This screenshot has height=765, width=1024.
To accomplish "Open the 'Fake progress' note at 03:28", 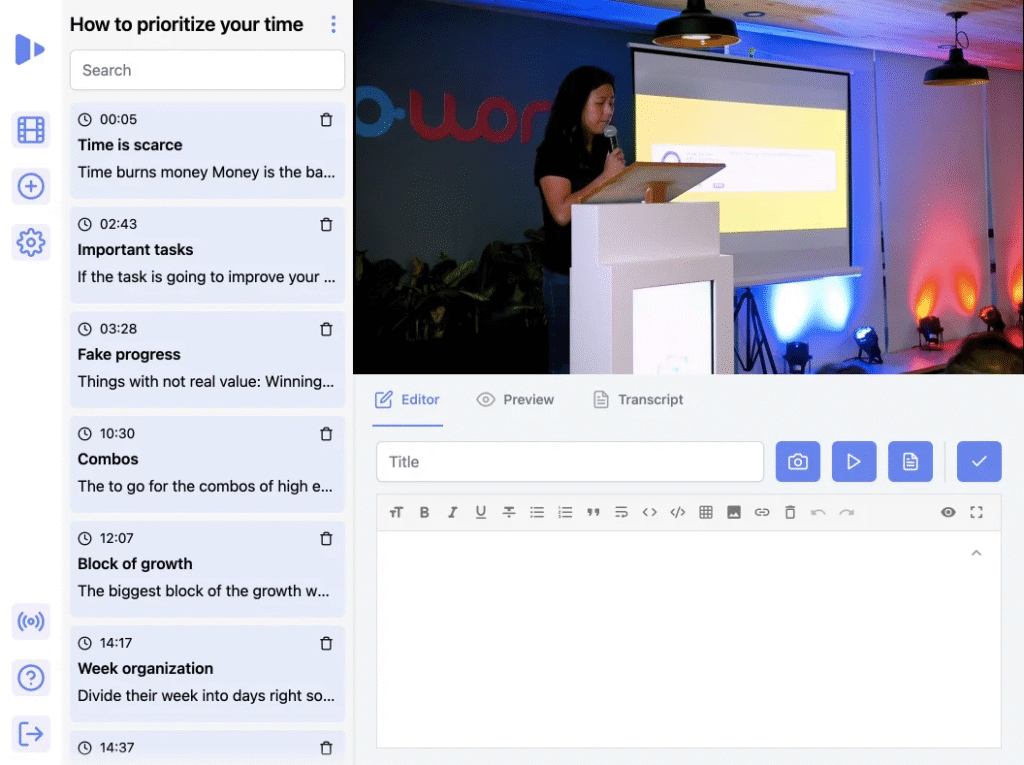I will tap(206, 355).
